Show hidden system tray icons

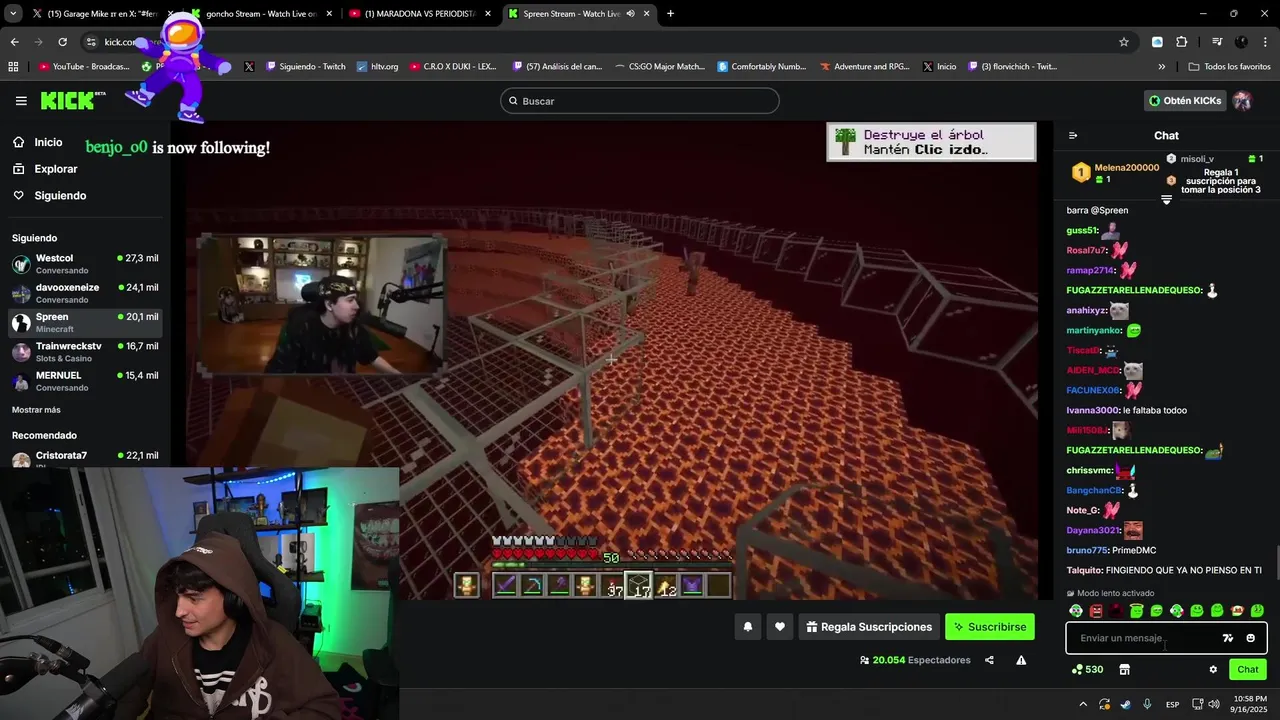tap(1083, 704)
